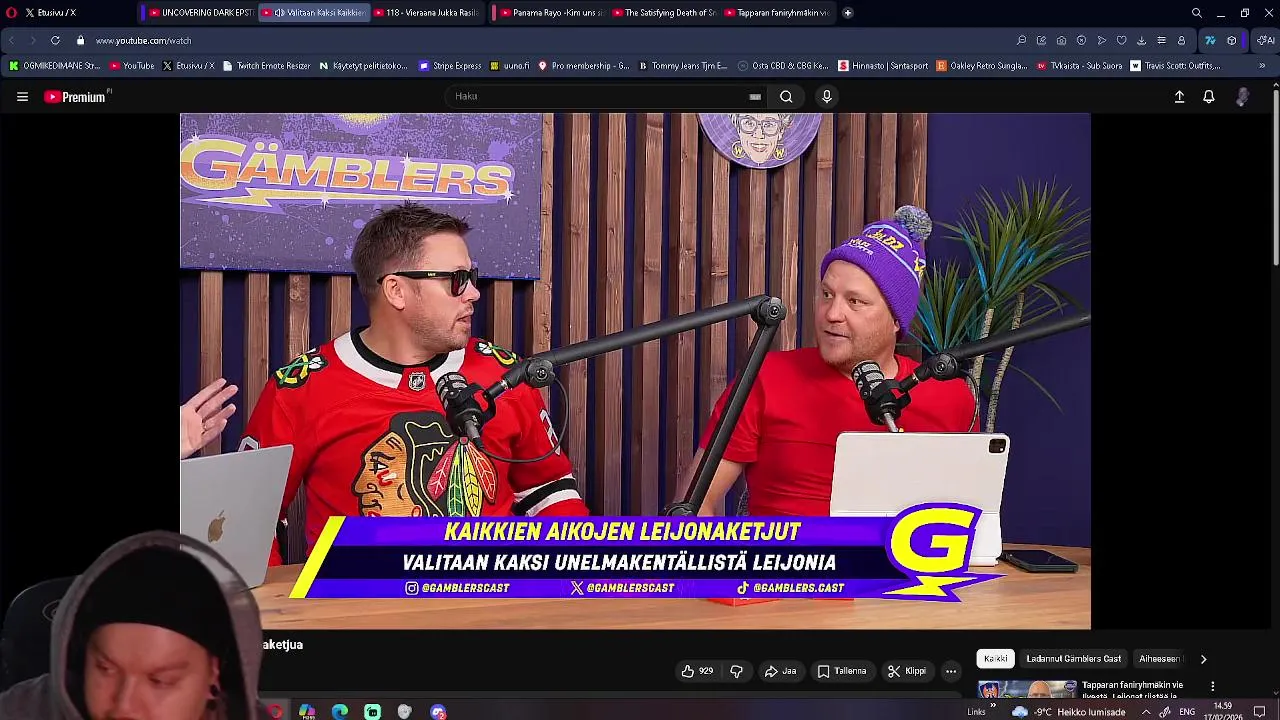Click the Gämblers video player
This screenshot has height=720, width=1280.
(635, 370)
